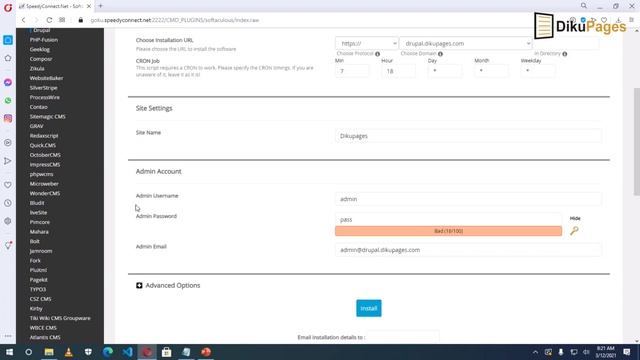
Task: Open Cortana search circle on taskbar
Action: (29, 352)
